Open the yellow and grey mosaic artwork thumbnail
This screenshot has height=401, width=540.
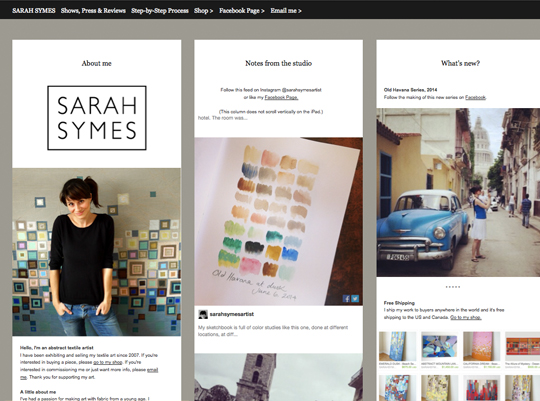point(439,388)
